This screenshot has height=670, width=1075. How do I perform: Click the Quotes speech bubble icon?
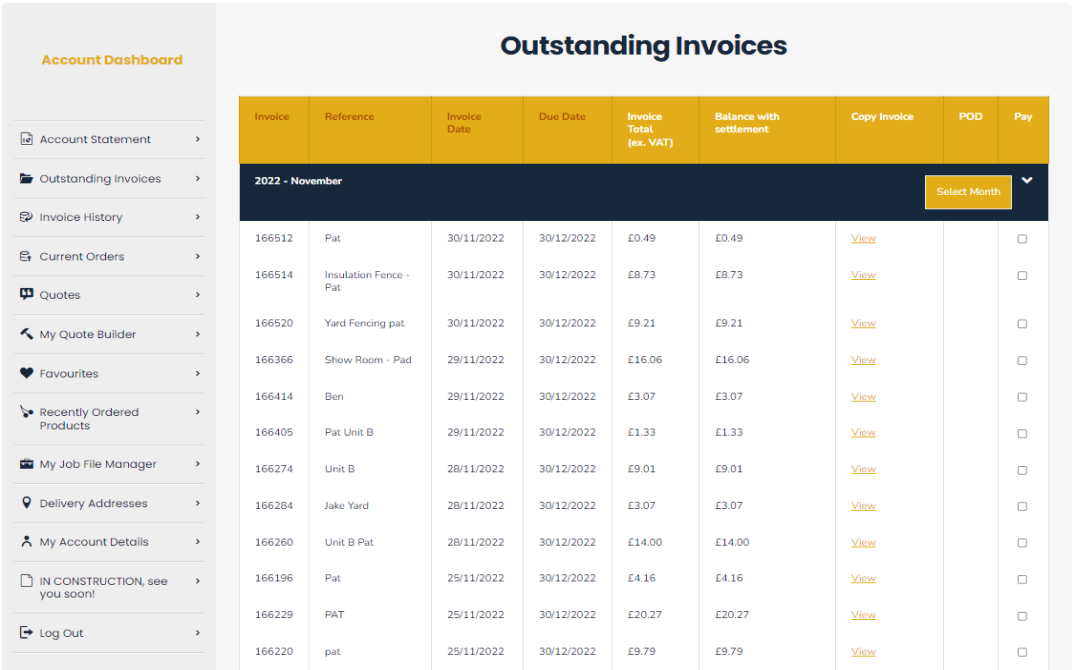[x=26, y=295]
